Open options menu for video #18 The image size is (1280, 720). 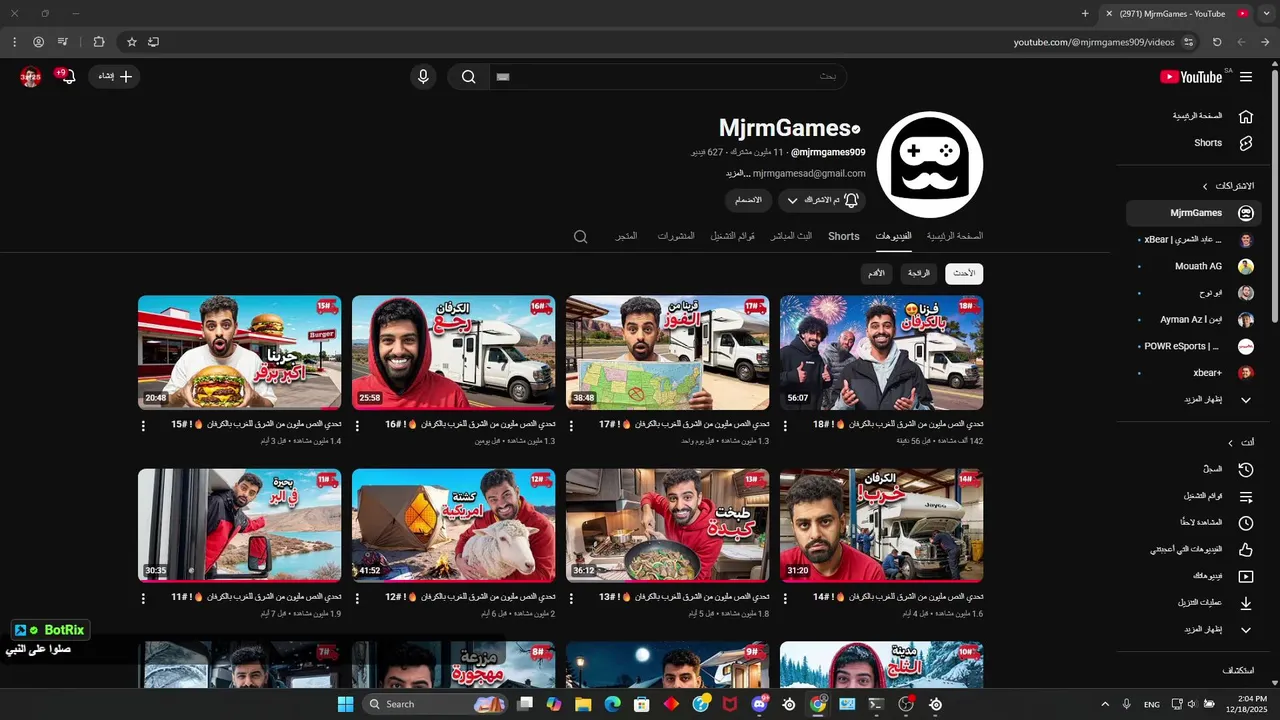coord(785,425)
